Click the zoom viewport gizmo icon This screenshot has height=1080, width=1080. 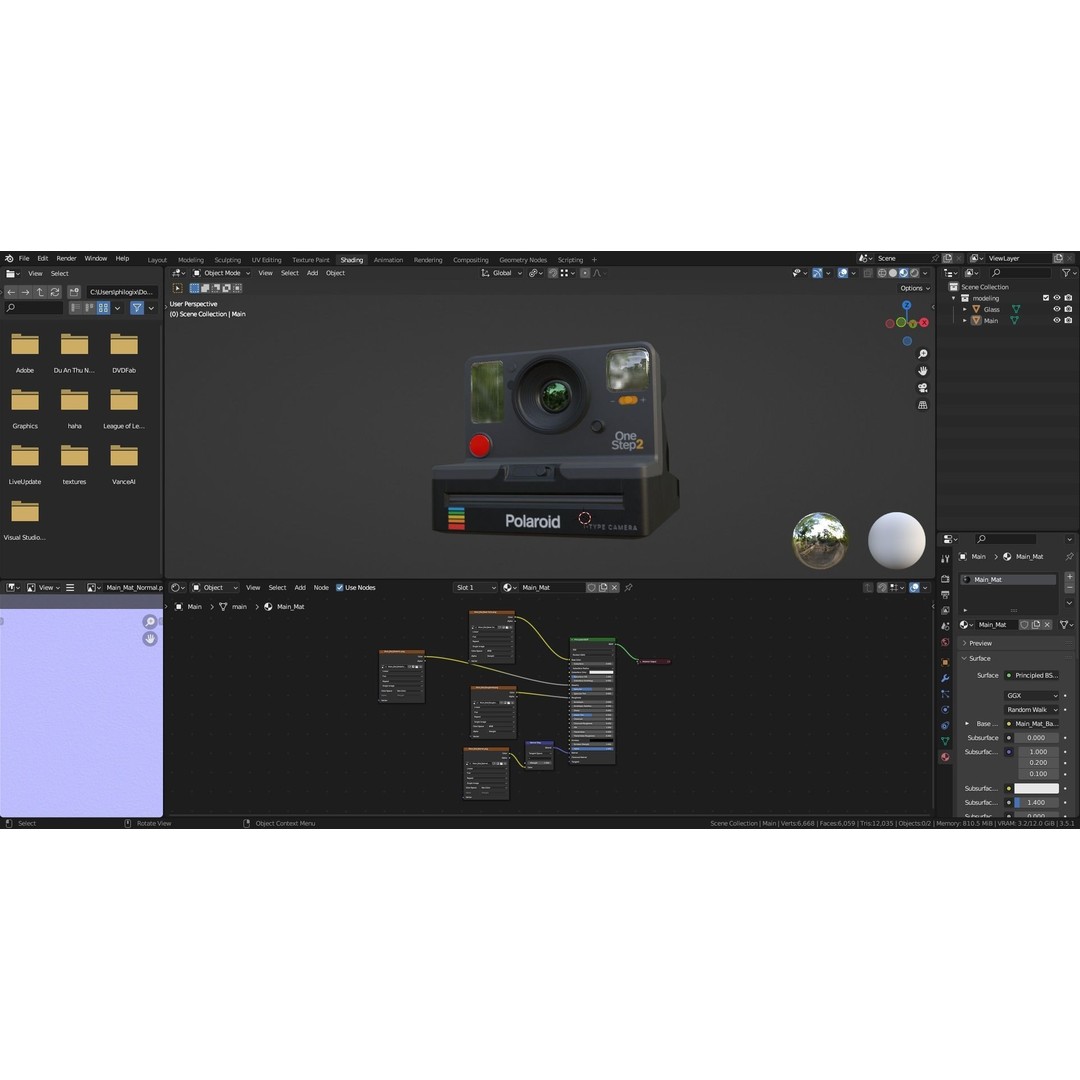pos(922,354)
